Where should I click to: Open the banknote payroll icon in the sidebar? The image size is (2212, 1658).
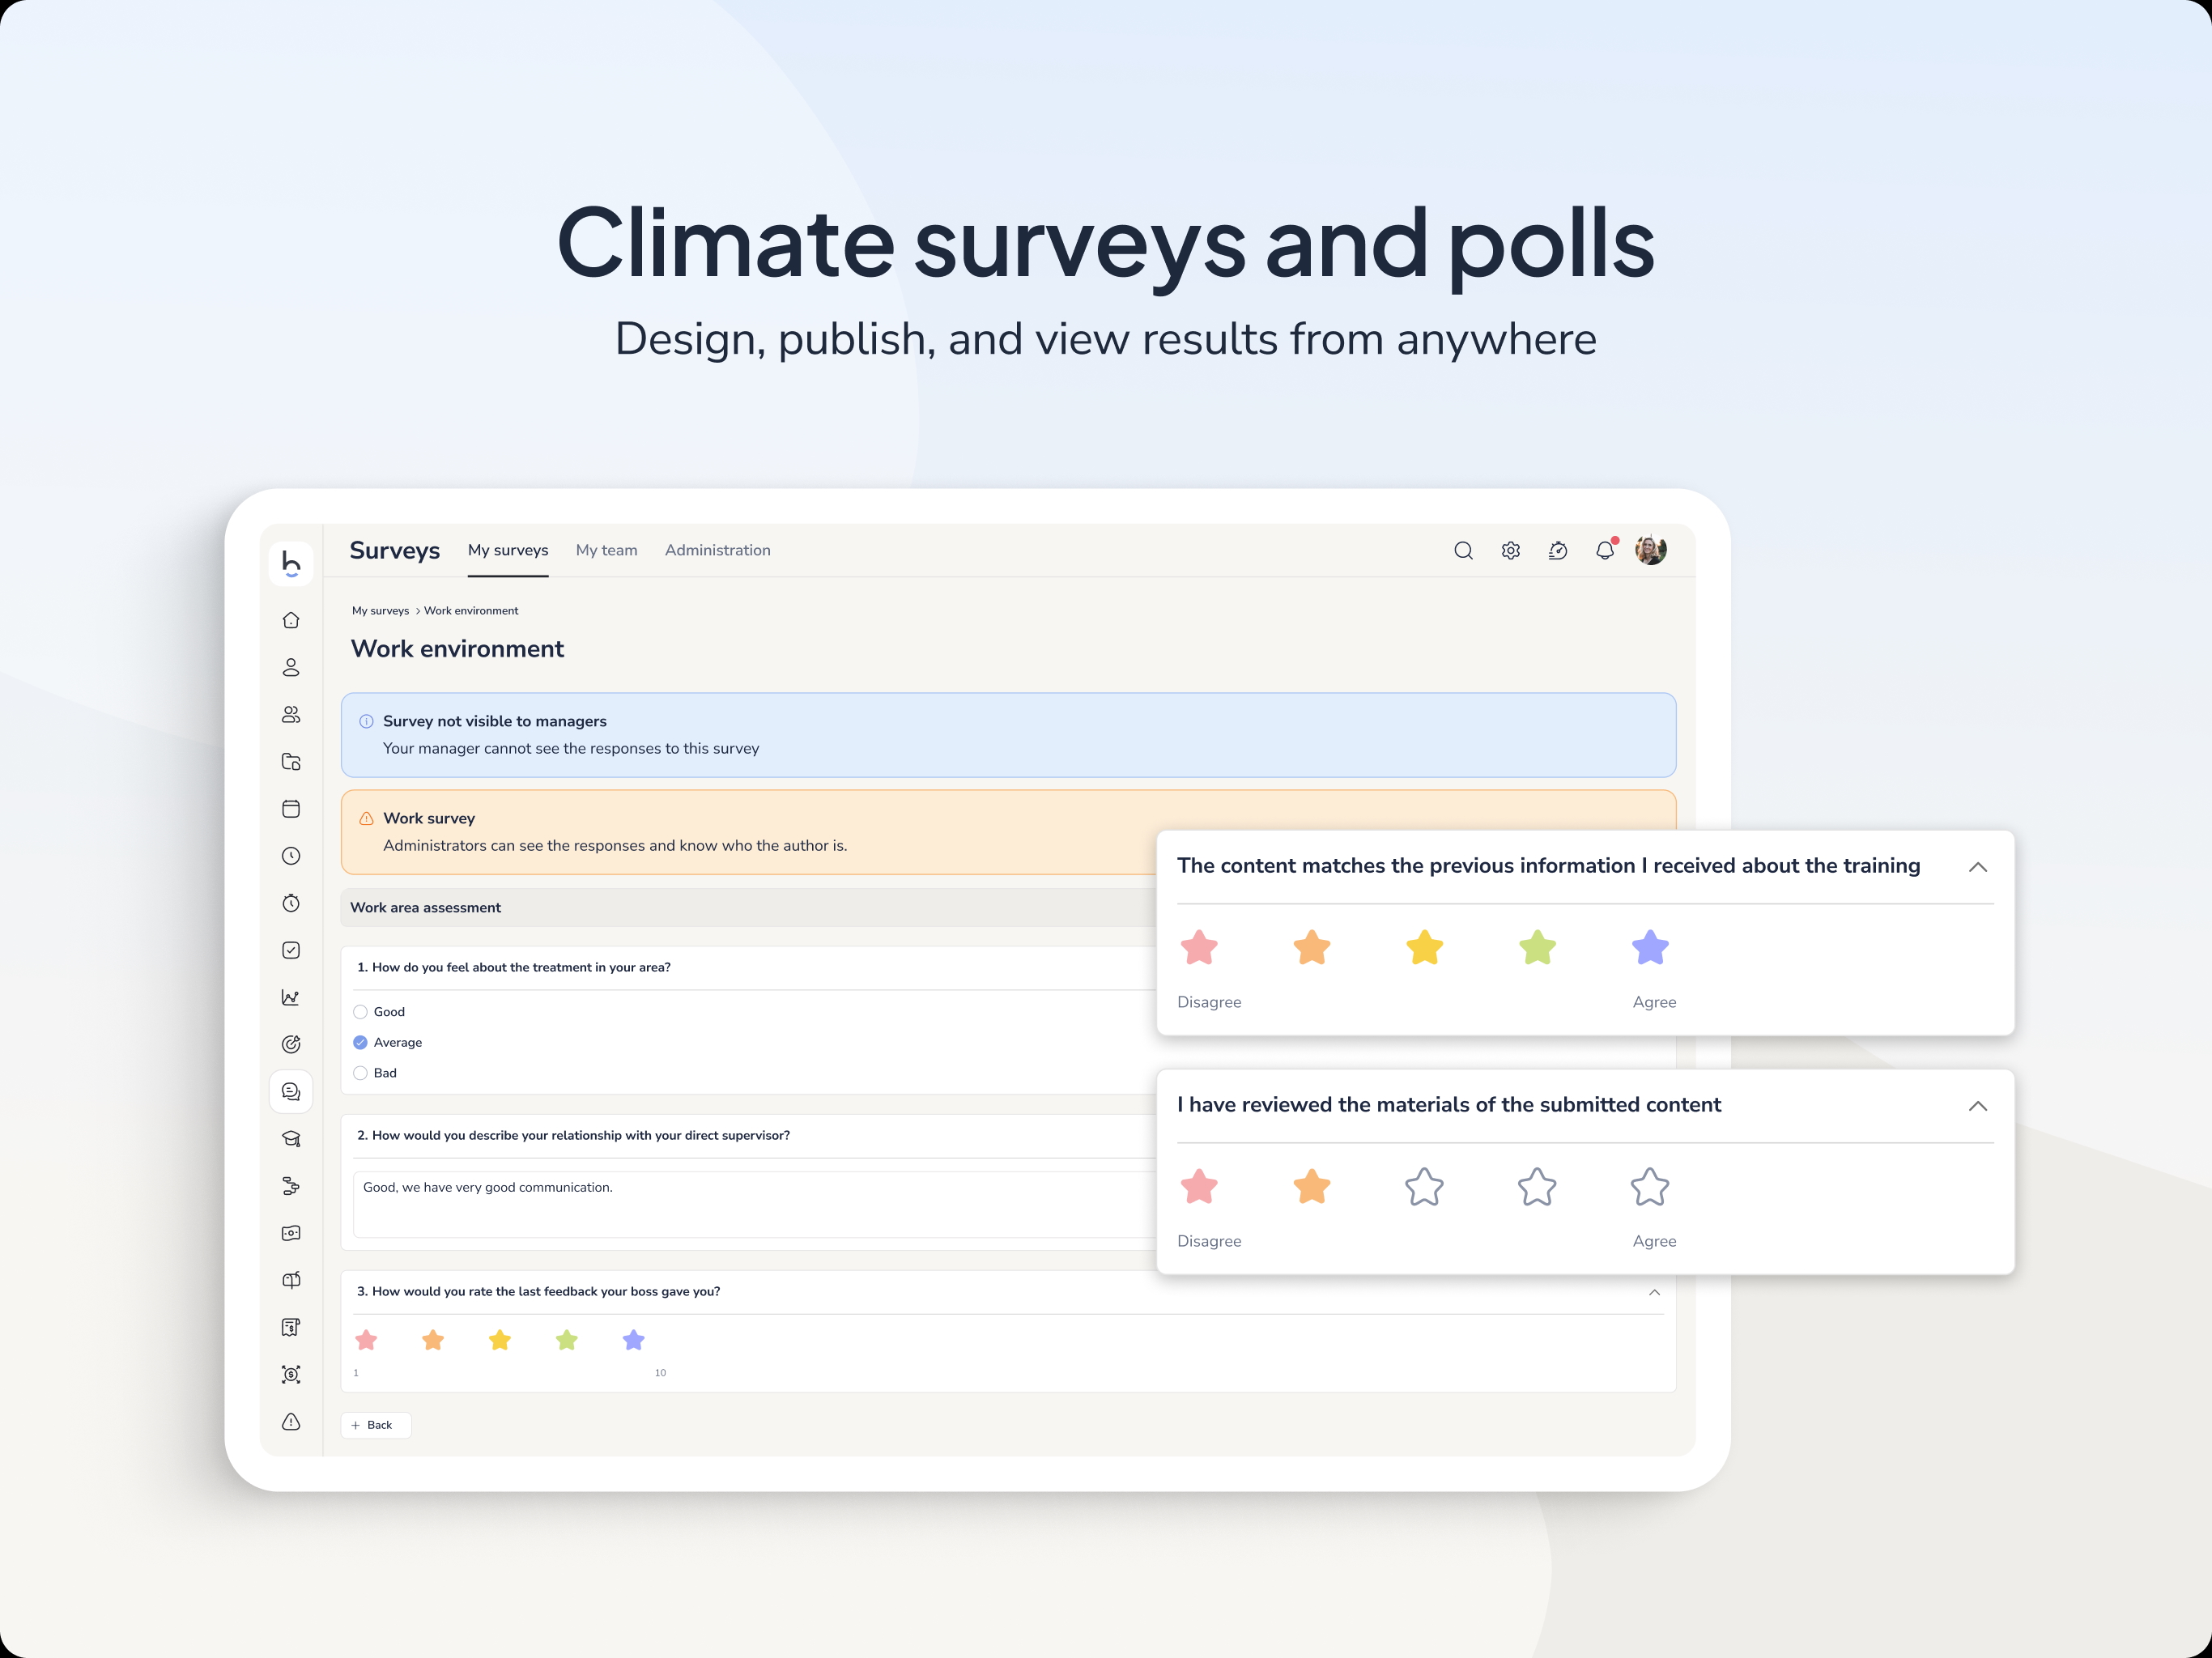click(x=291, y=1233)
